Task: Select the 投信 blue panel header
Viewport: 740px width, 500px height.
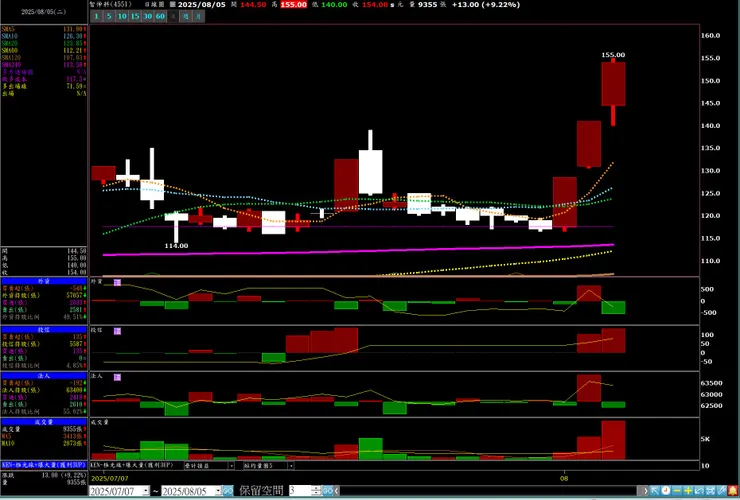Action: 44,330
